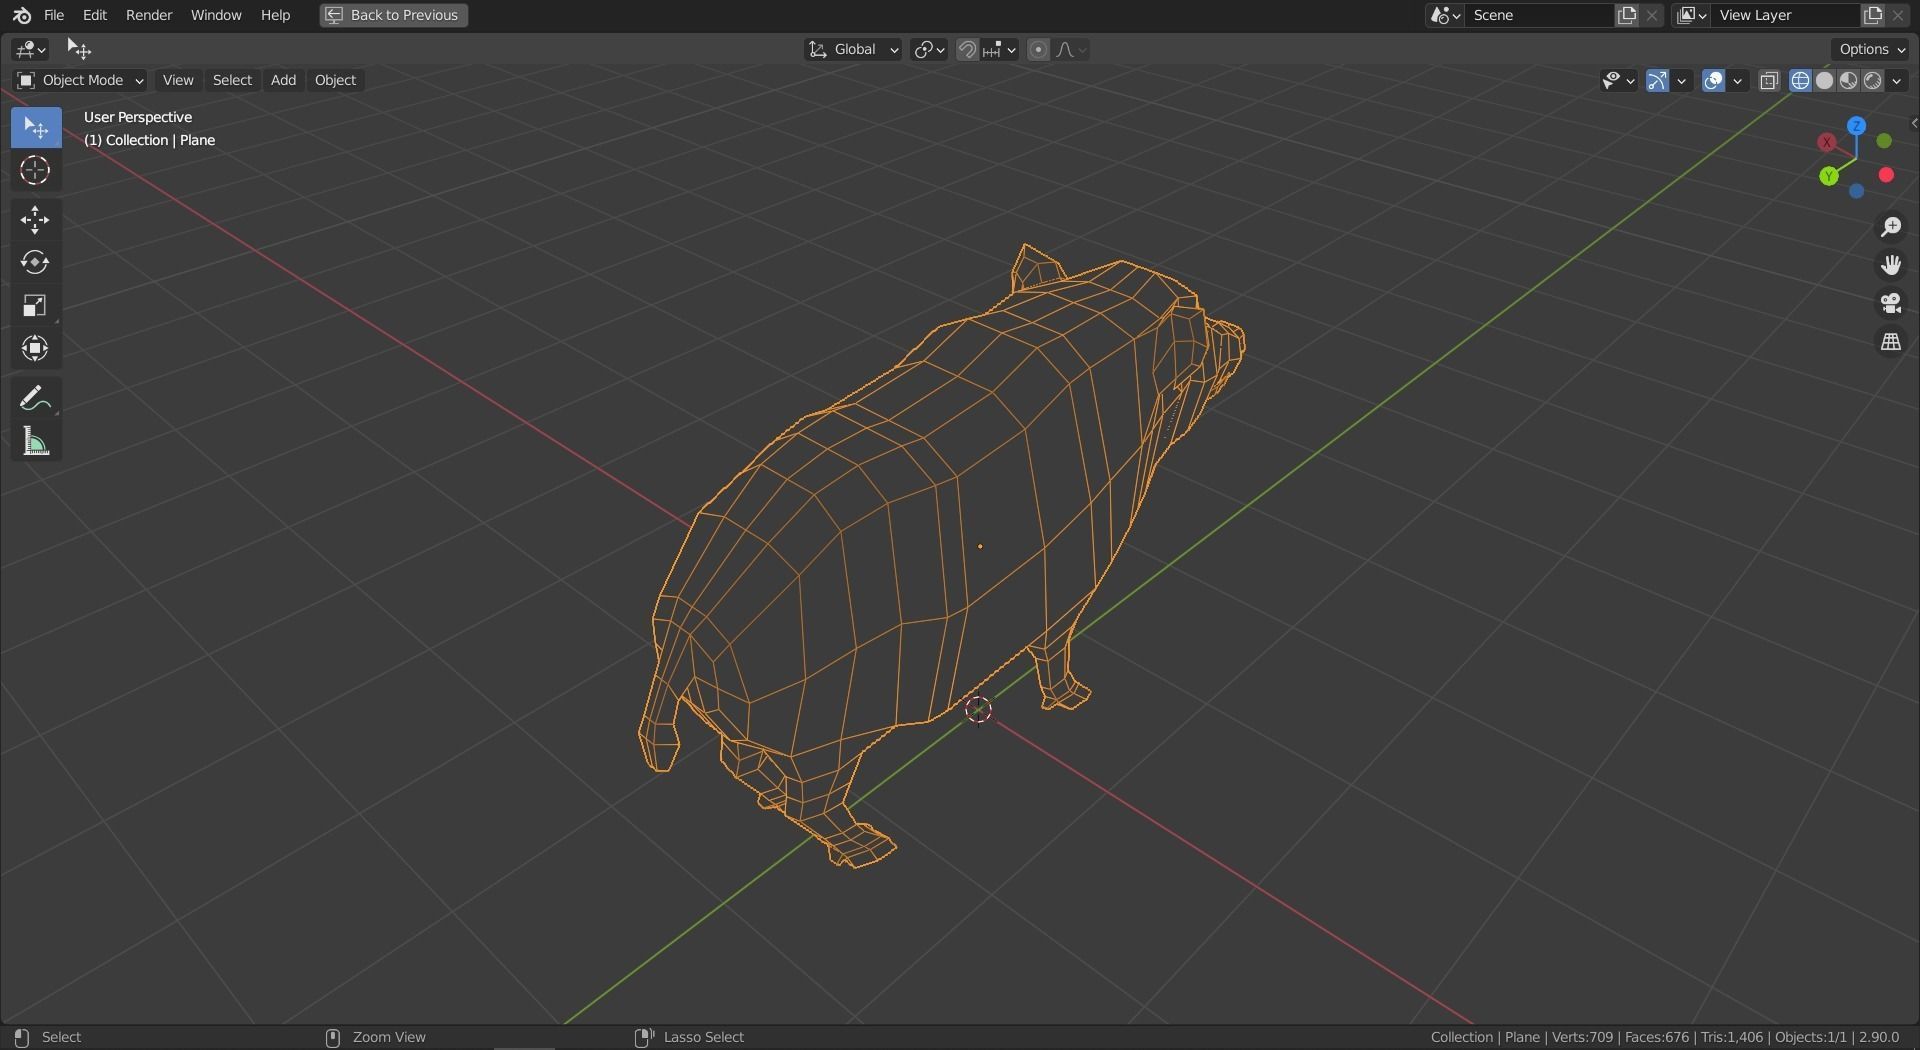Click the Back to Previous button
Screen dimensions: 1920x1050
point(394,15)
